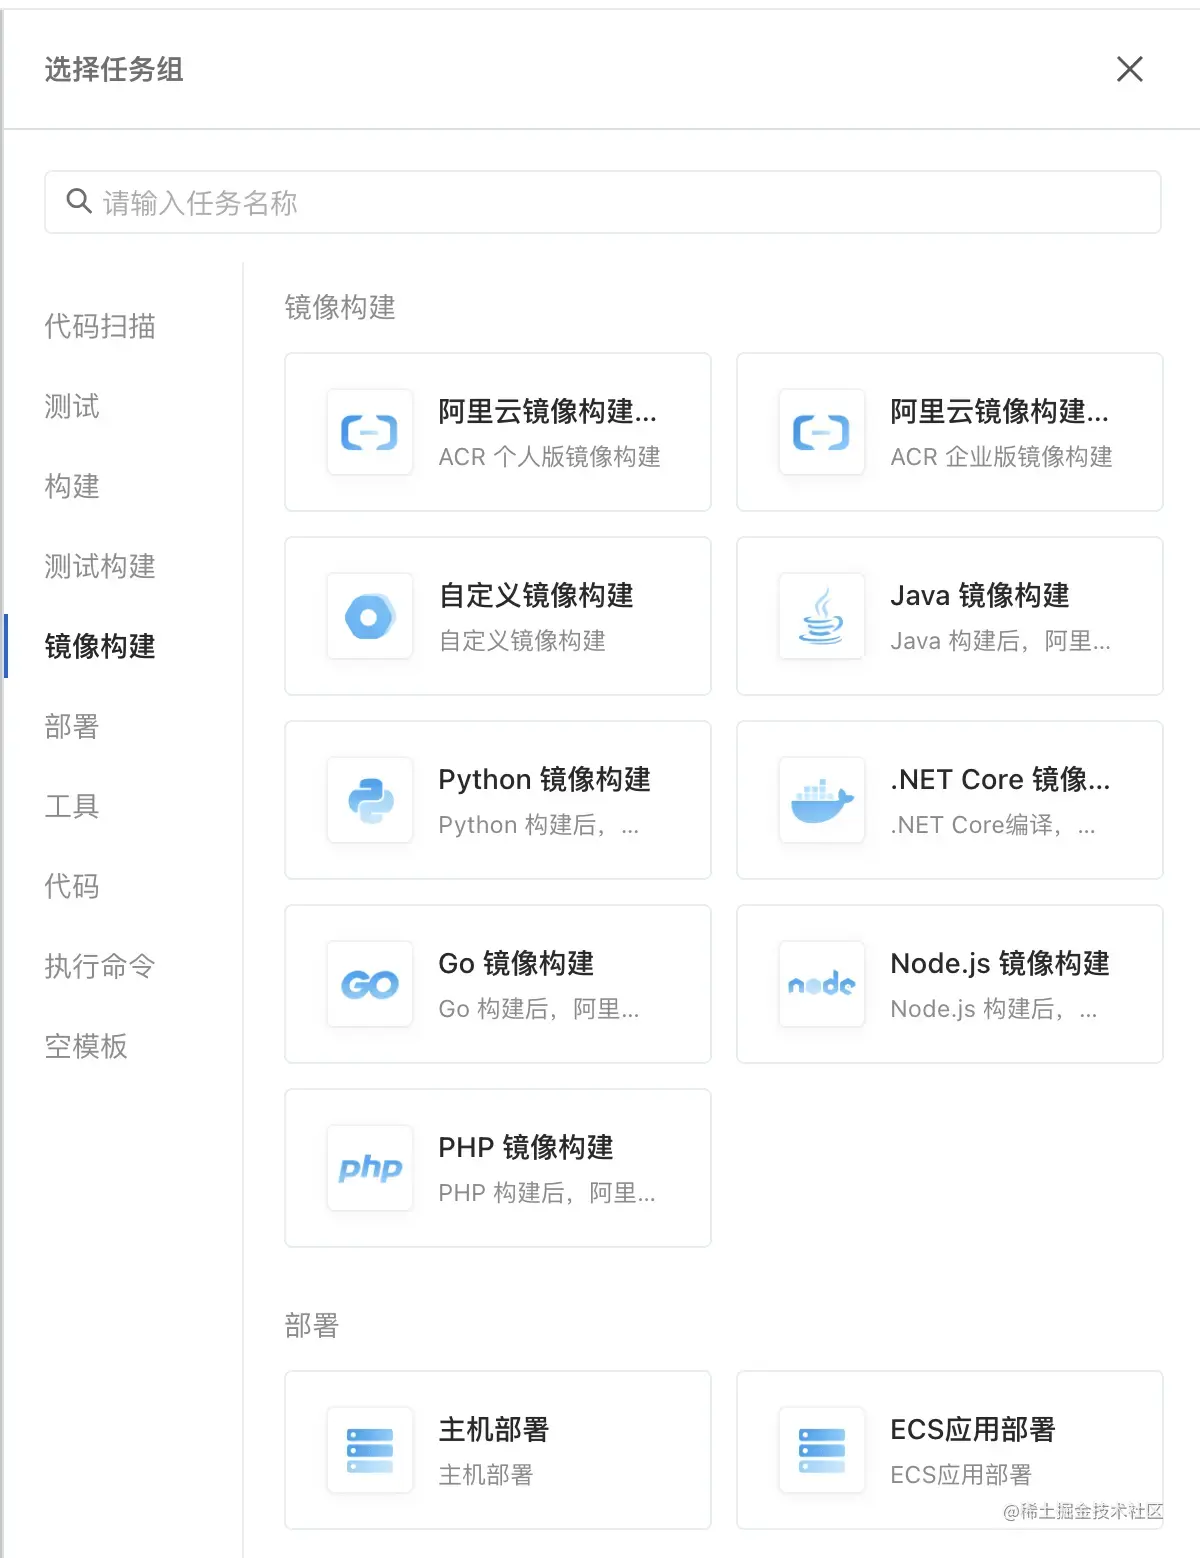The image size is (1200, 1558).
Task: Click the ACR 个人版 Aliyun image build icon
Action: click(370, 432)
